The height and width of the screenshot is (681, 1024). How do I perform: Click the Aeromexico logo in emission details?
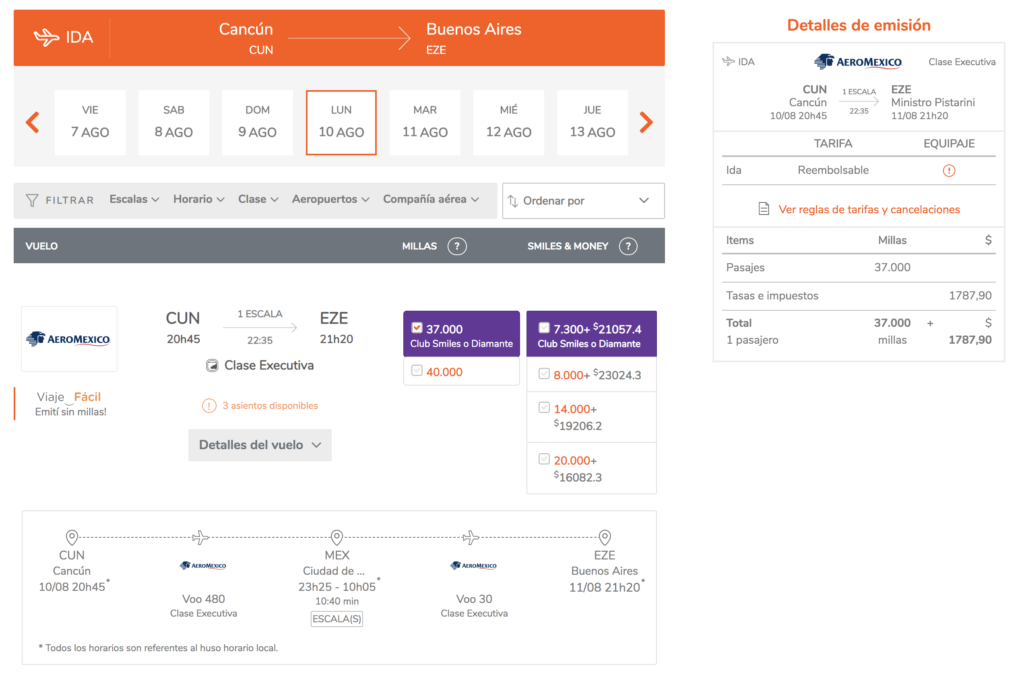click(x=857, y=62)
